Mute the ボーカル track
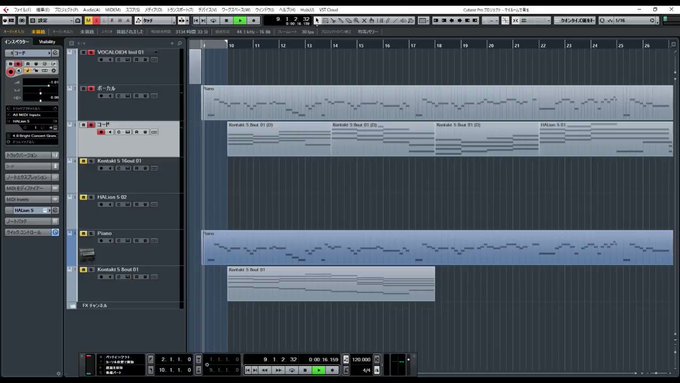The image size is (680, 383). 83,88
